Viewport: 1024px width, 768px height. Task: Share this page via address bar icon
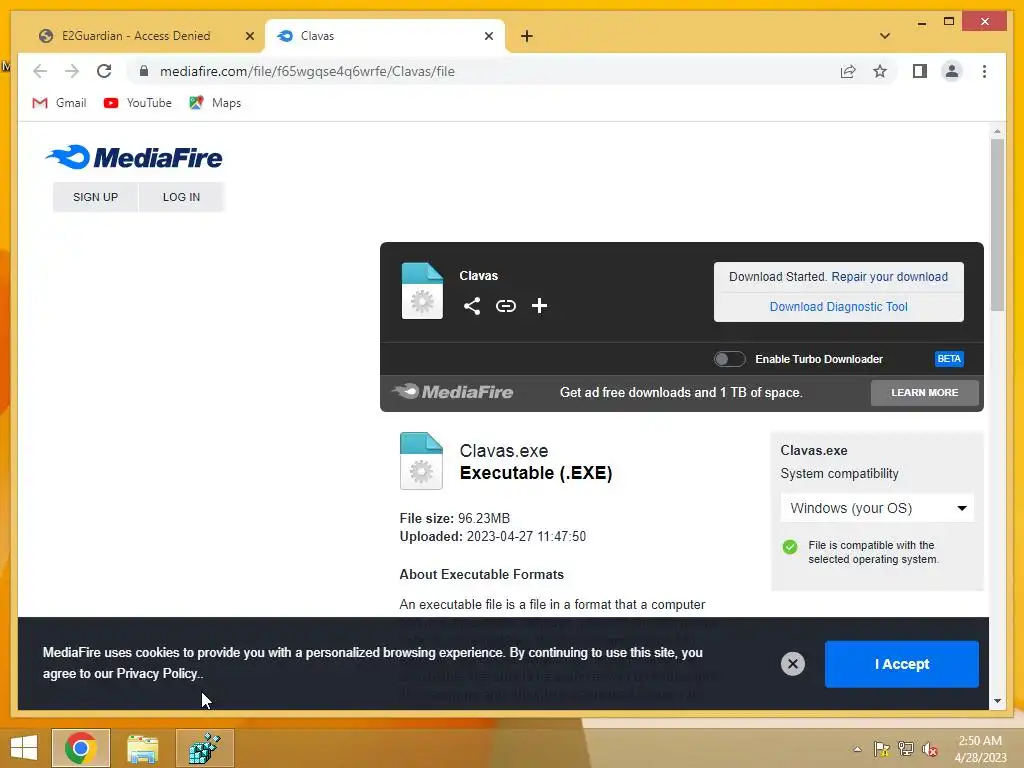(x=848, y=71)
